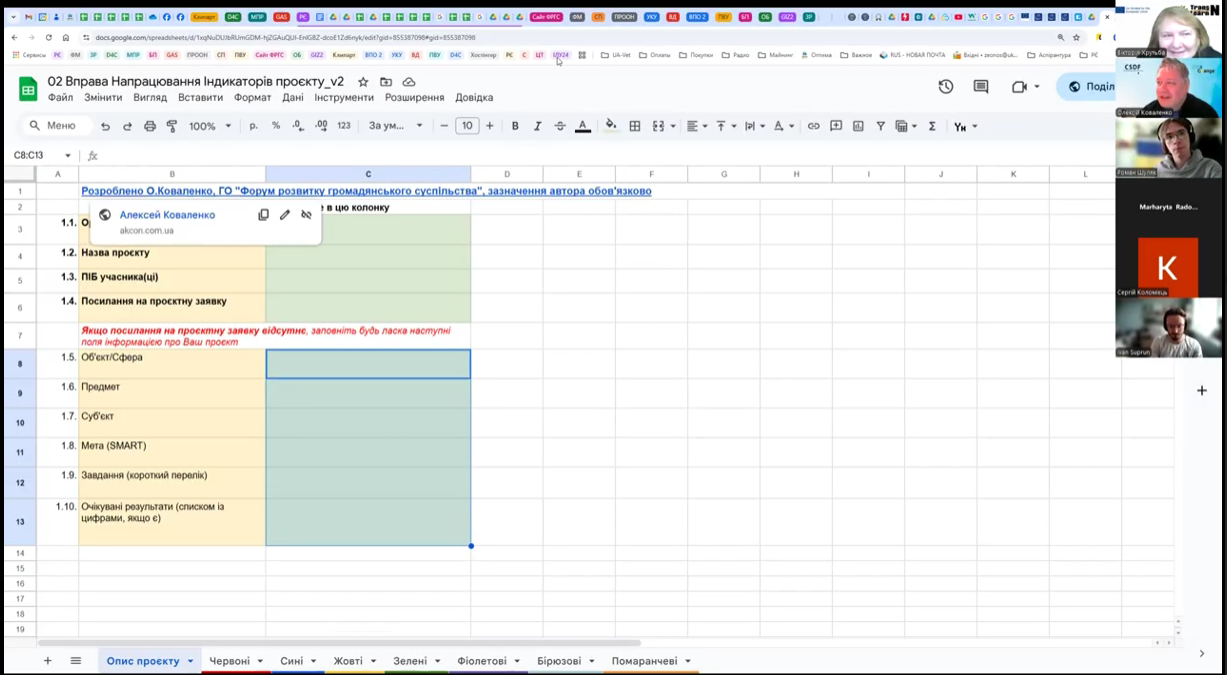1227x675 pixels.
Task: Open the input tools language dropdown
Action: (966, 127)
